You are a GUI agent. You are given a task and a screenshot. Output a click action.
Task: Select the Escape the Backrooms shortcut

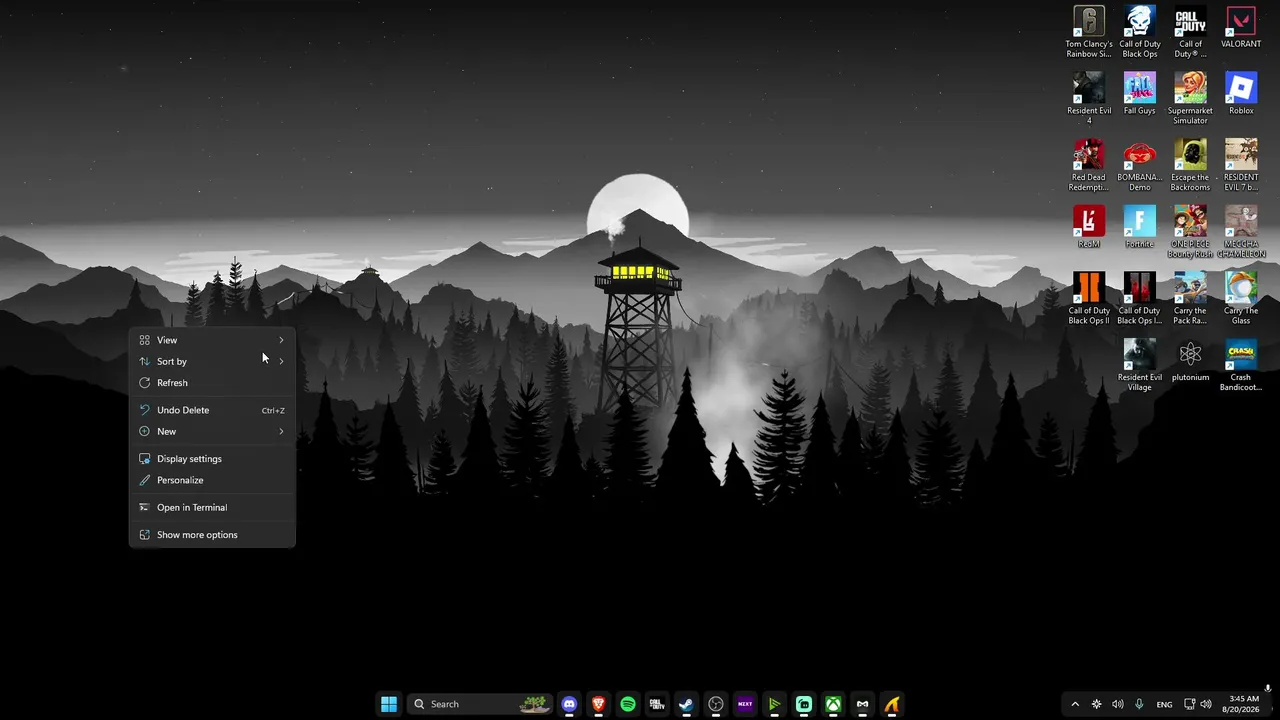tap(1190, 166)
